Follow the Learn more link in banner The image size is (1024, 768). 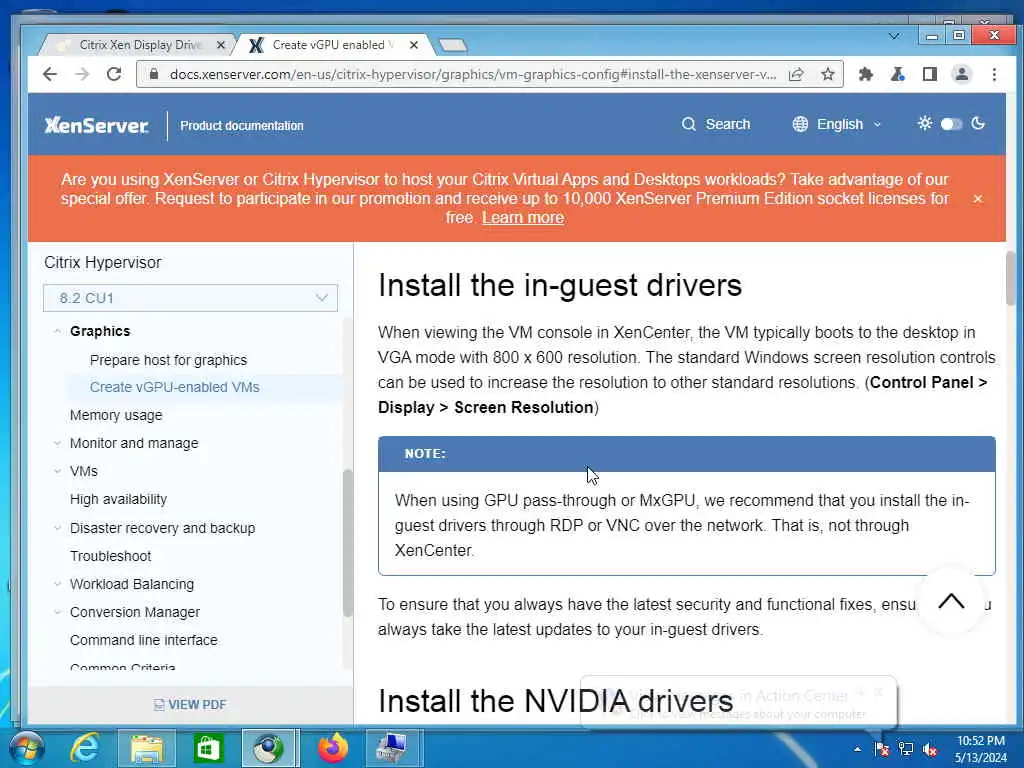click(x=523, y=217)
